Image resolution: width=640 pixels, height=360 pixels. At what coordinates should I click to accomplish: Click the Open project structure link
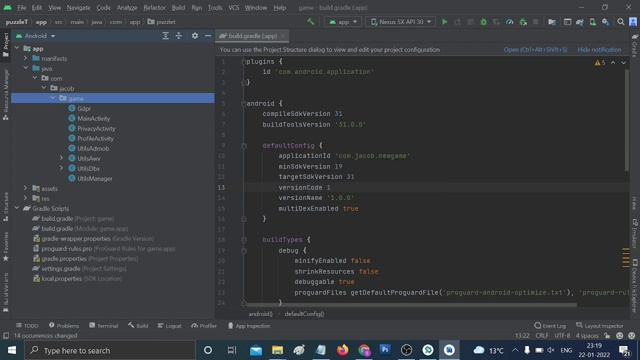[x=535, y=50]
